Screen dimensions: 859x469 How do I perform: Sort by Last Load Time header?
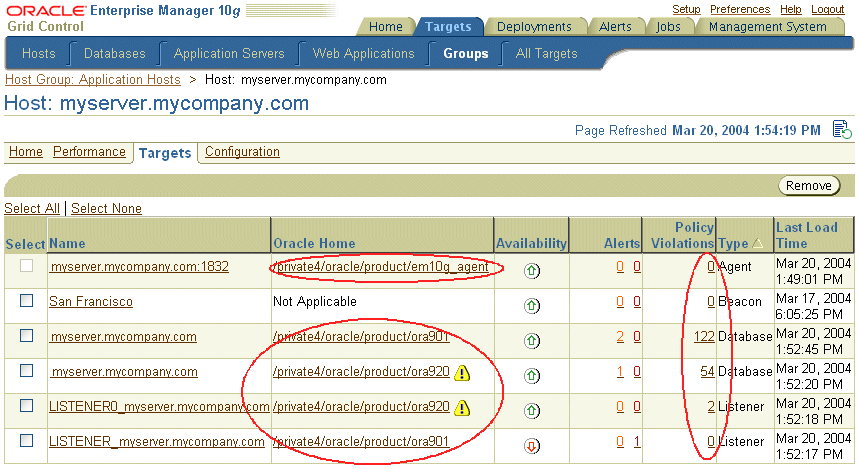tap(806, 235)
